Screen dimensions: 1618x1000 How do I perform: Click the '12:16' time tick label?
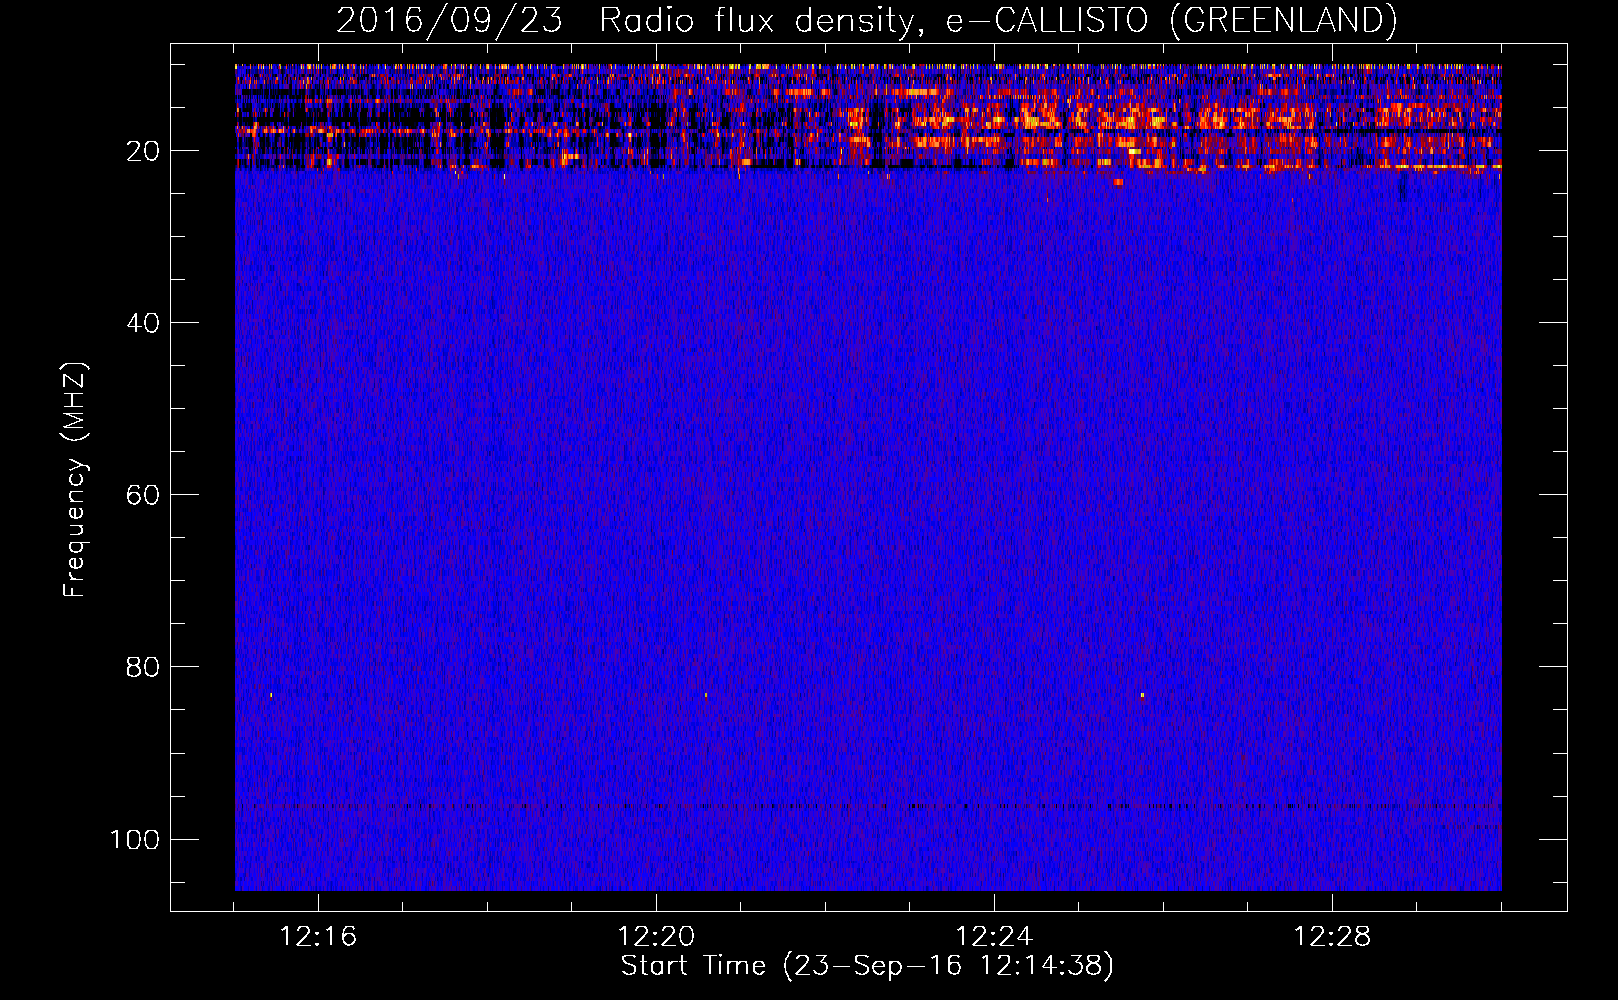click(318, 937)
